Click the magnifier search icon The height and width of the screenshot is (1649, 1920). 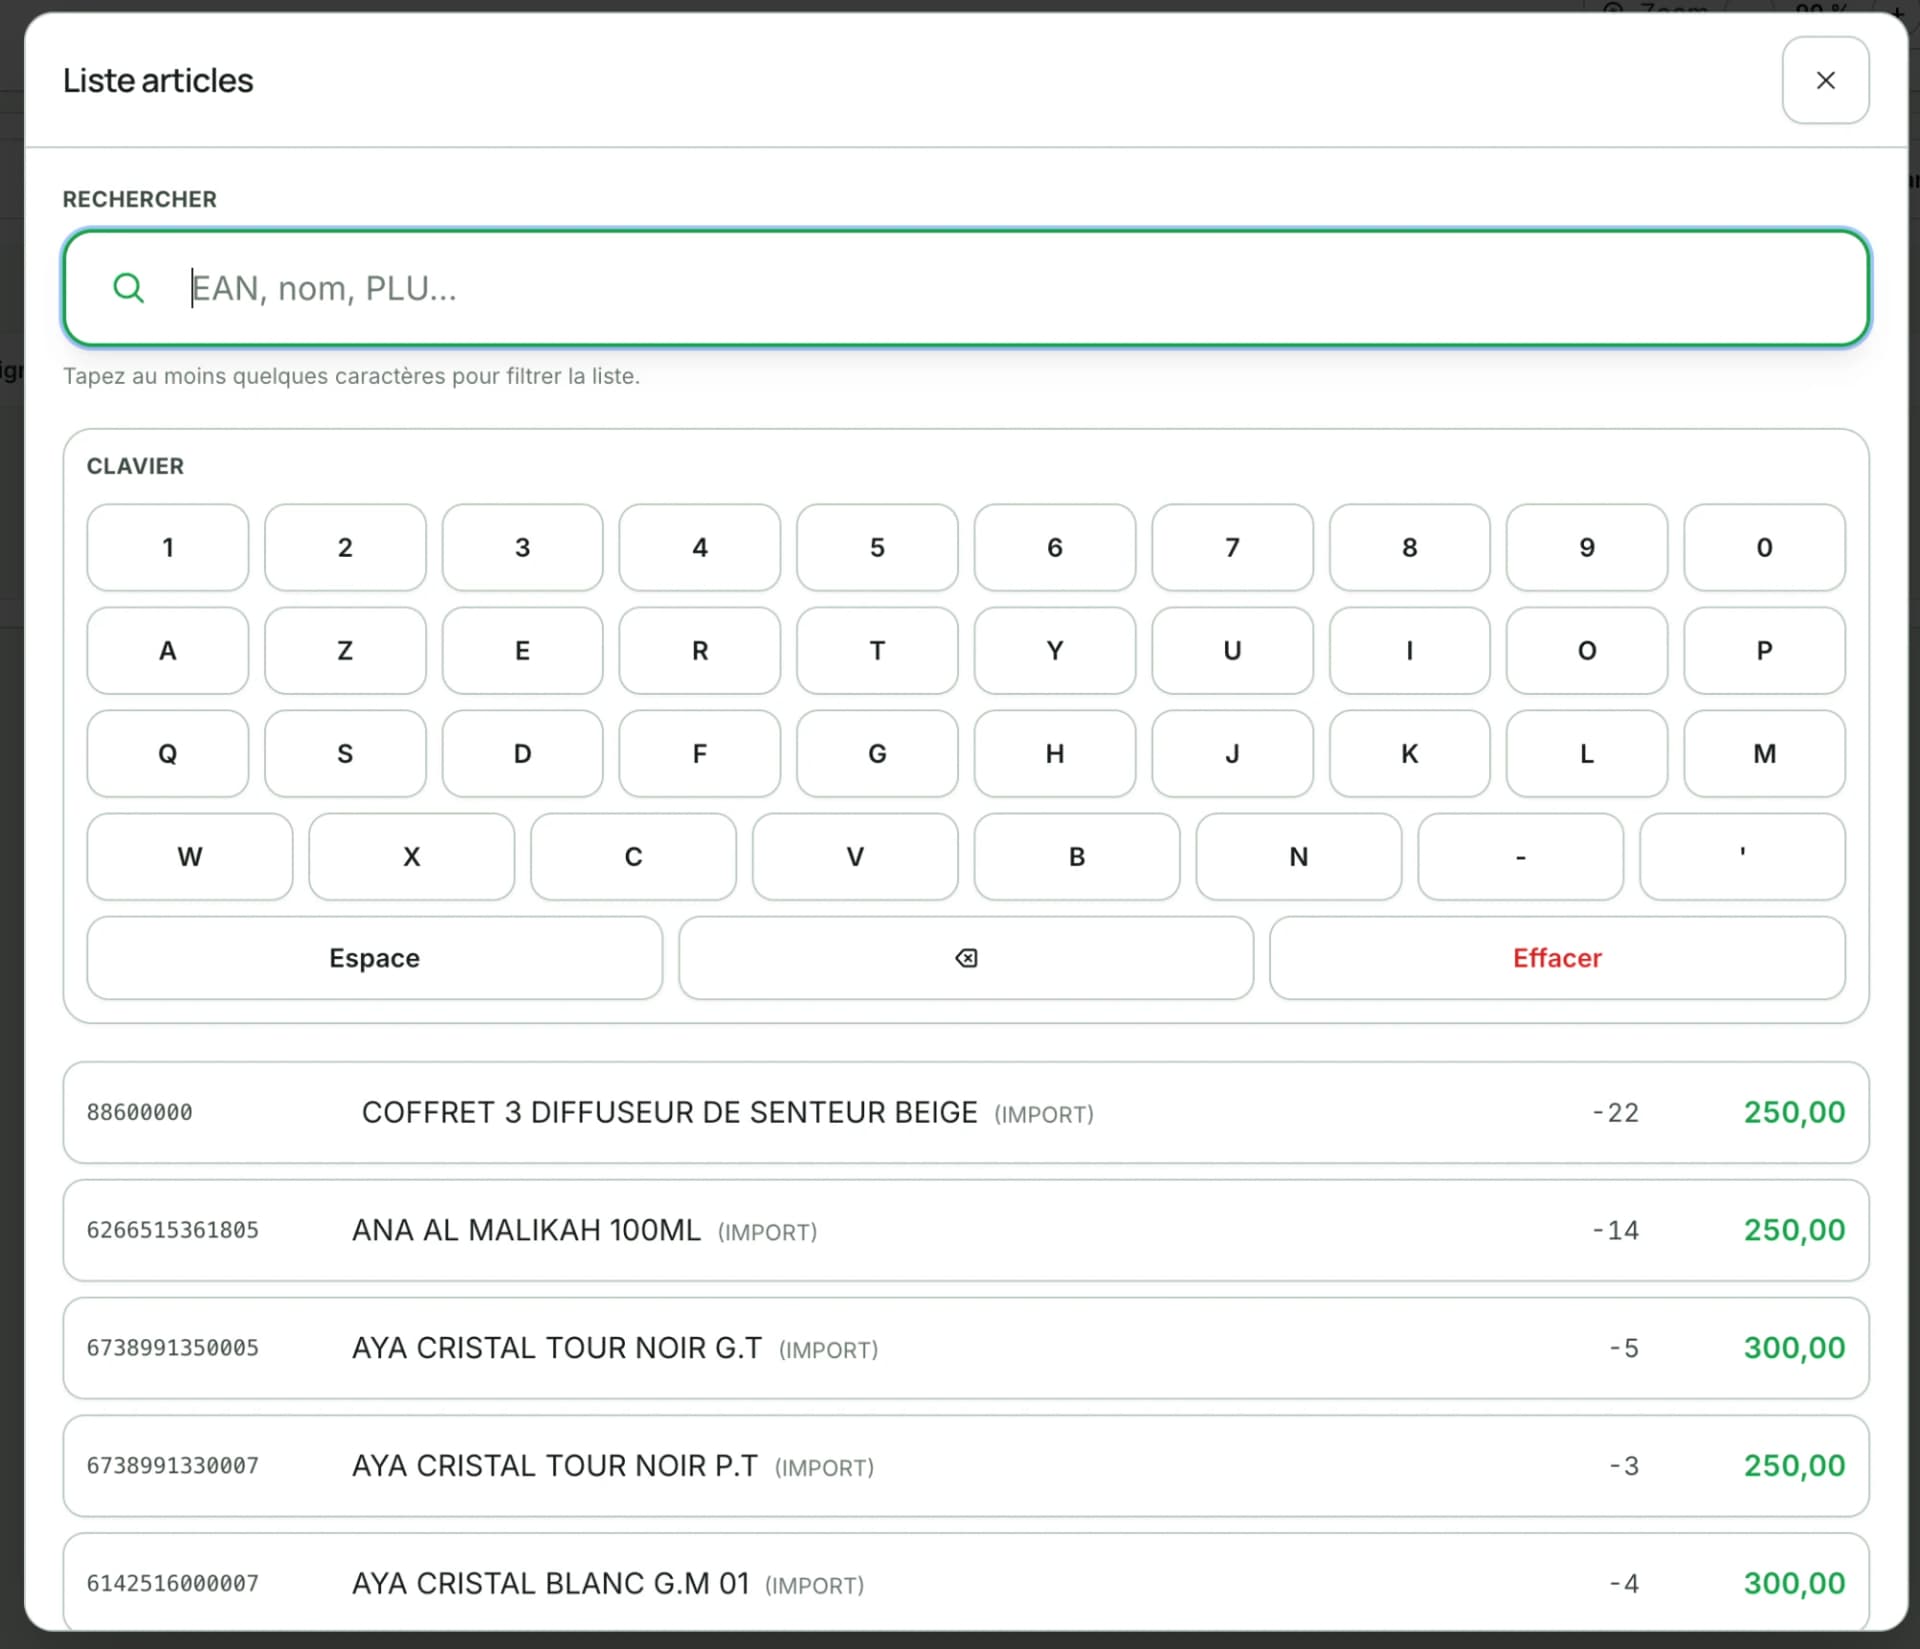pos(128,288)
